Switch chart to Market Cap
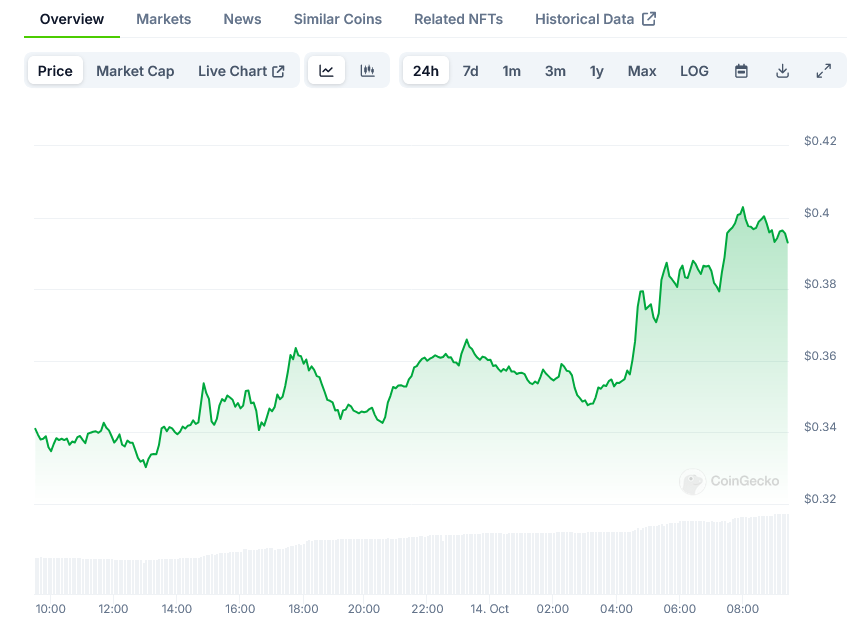The image size is (847, 638). (x=135, y=71)
